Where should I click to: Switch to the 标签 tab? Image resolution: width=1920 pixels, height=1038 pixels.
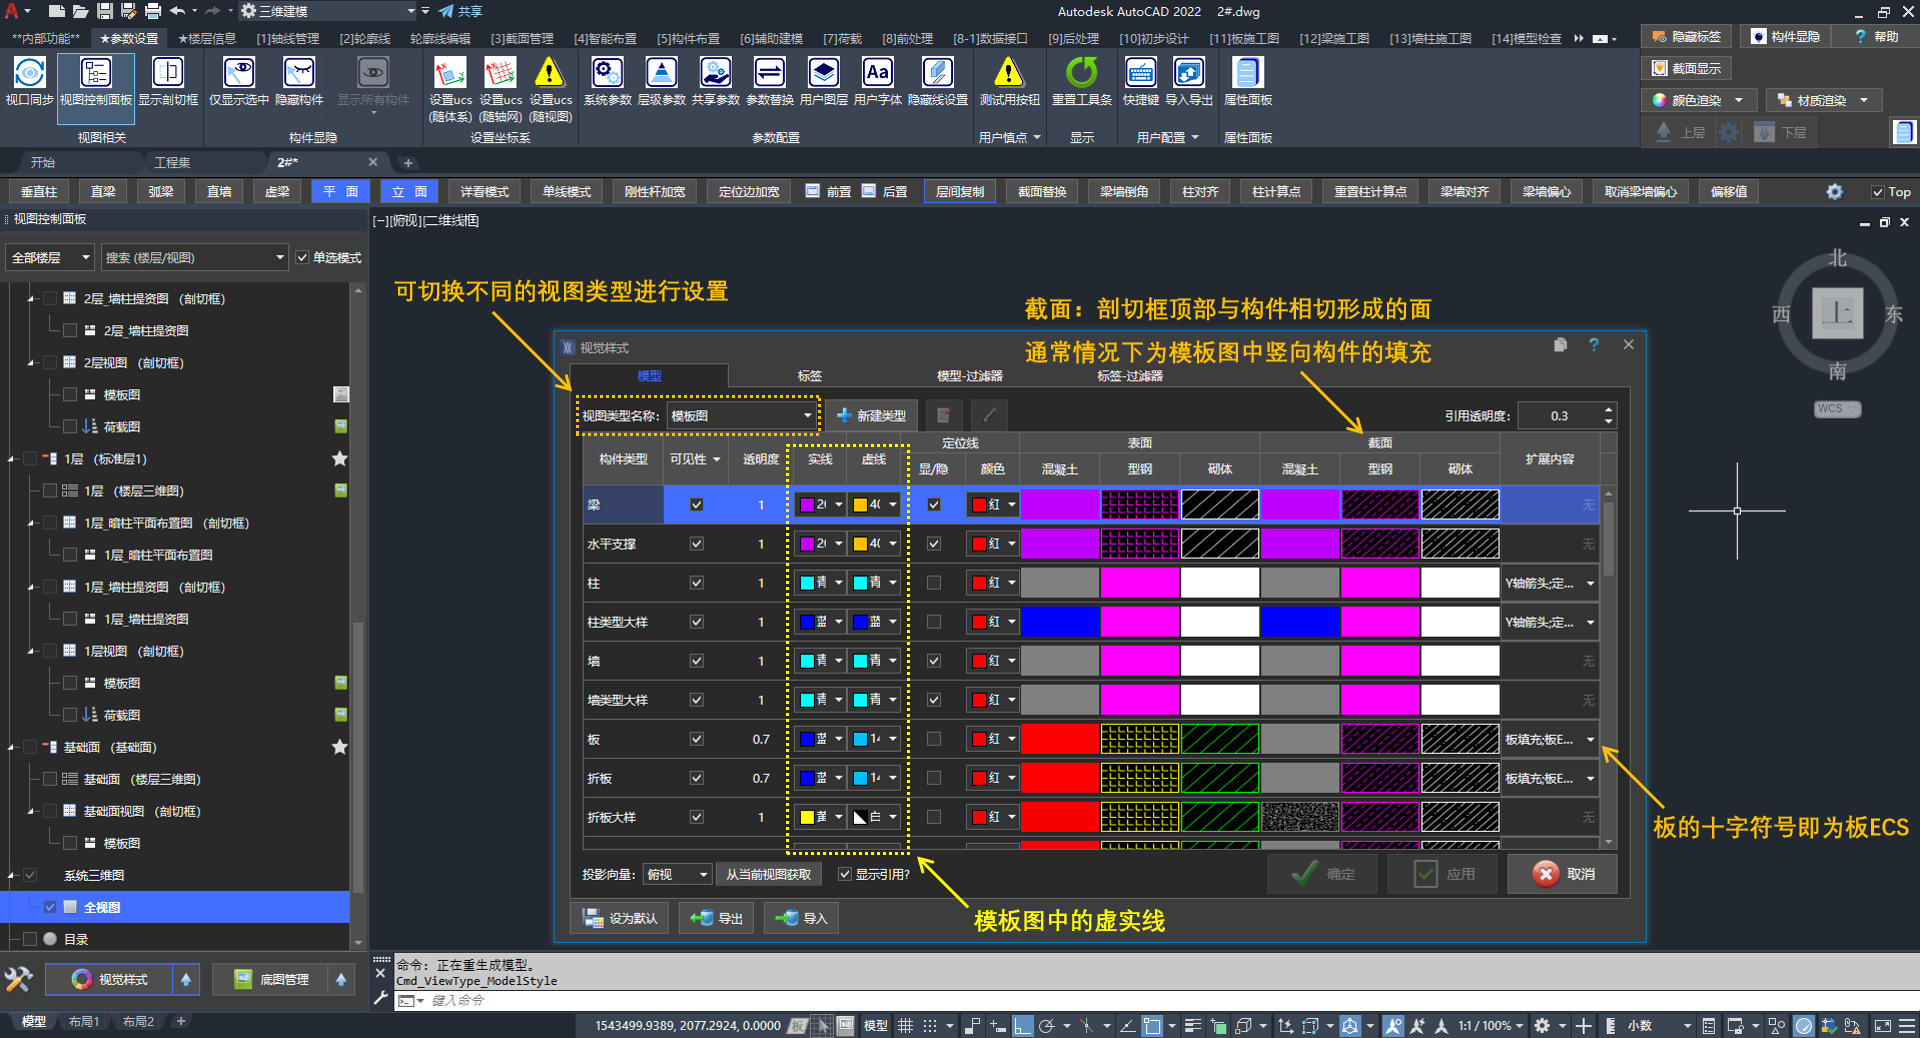(x=809, y=376)
